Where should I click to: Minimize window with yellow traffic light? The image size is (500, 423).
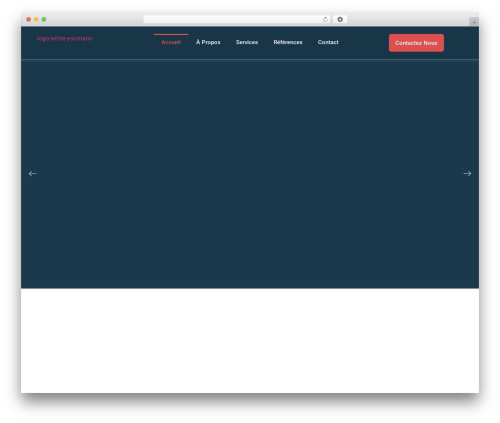tap(36, 20)
